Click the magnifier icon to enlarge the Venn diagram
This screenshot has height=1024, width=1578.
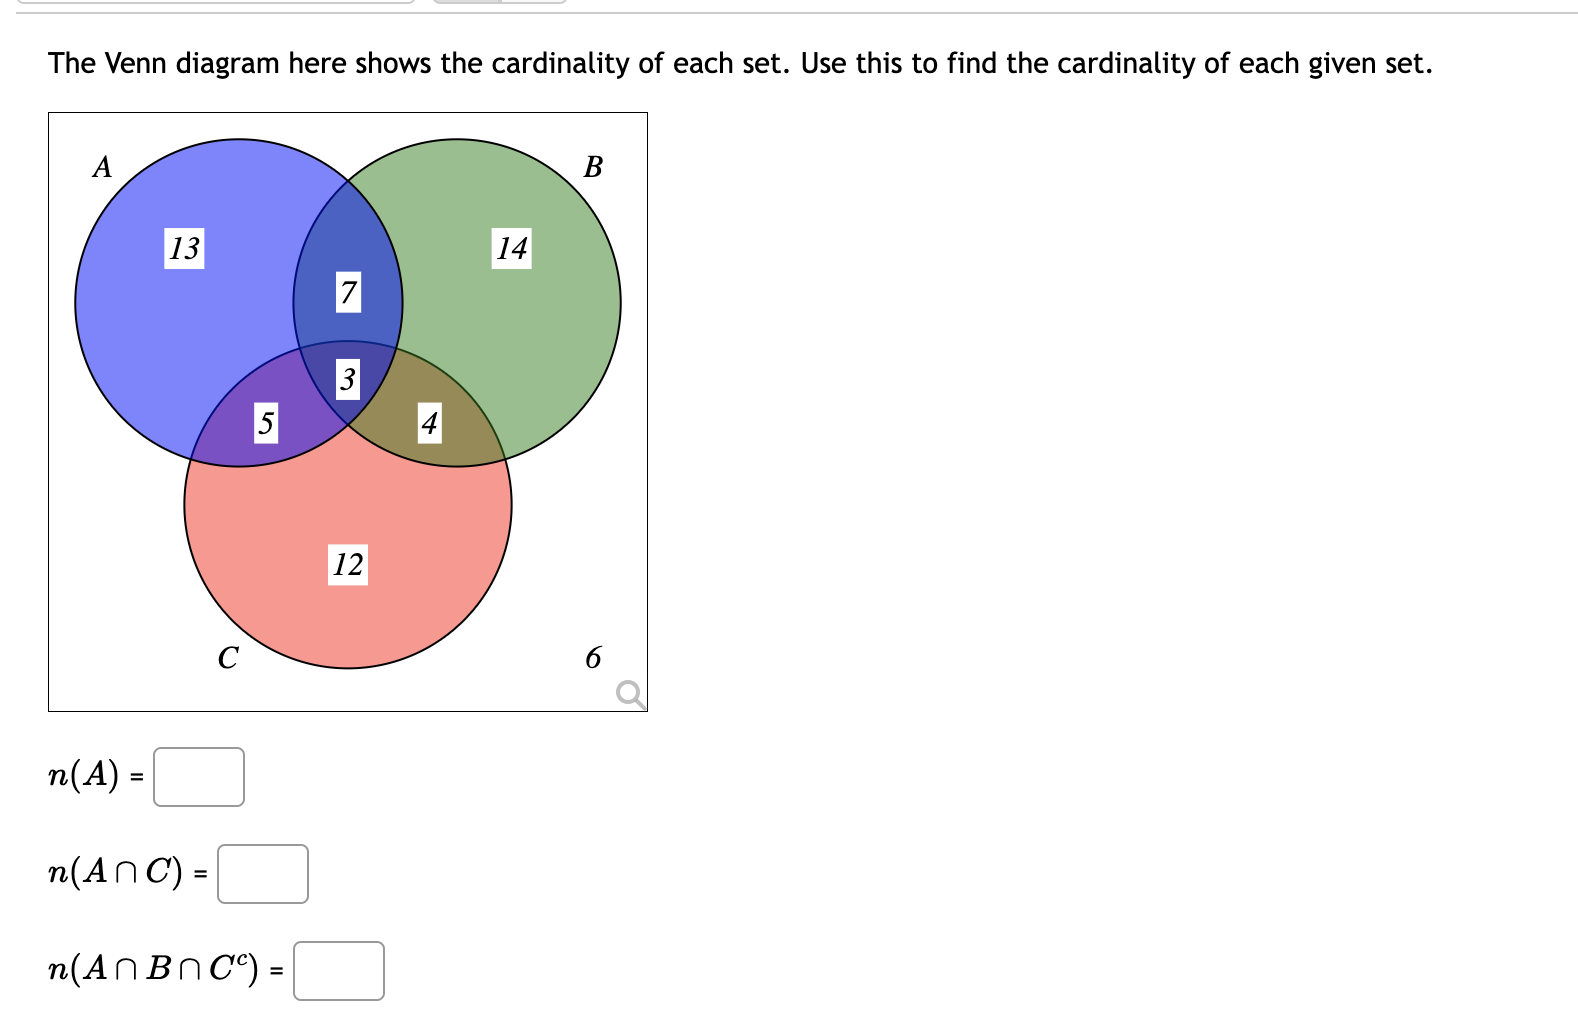click(628, 692)
